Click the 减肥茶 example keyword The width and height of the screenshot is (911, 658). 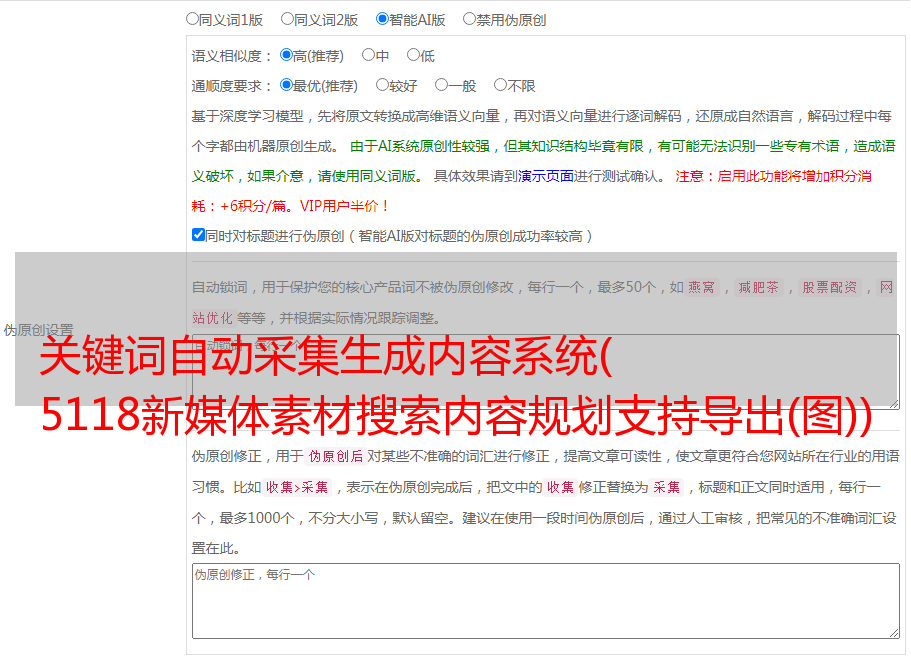click(758, 287)
